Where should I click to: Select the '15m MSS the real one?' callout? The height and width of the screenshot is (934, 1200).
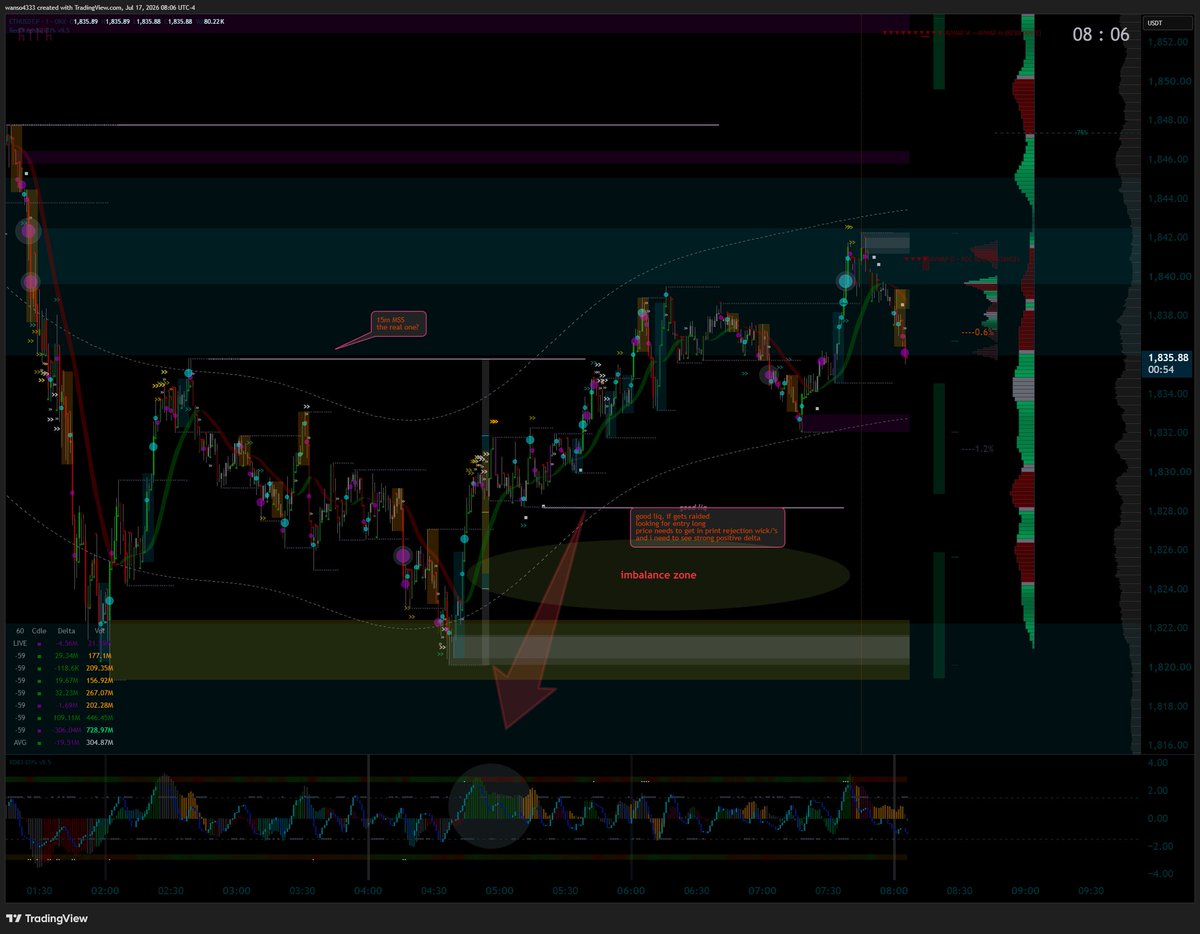click(398, 323)
